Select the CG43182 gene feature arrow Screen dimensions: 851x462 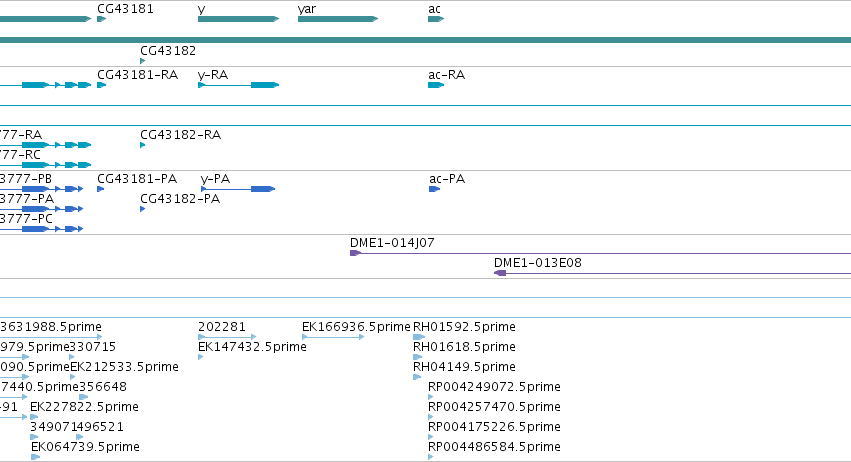143,61
